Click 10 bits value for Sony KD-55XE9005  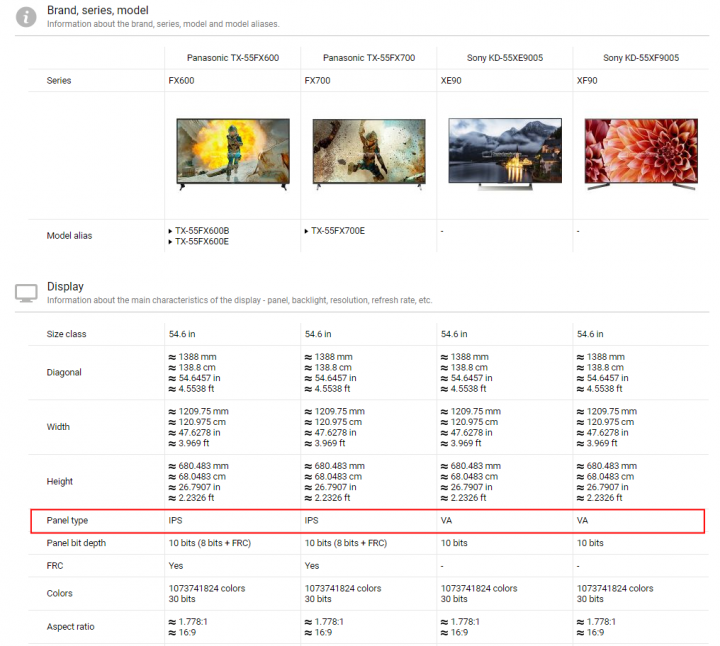point(454,543)
